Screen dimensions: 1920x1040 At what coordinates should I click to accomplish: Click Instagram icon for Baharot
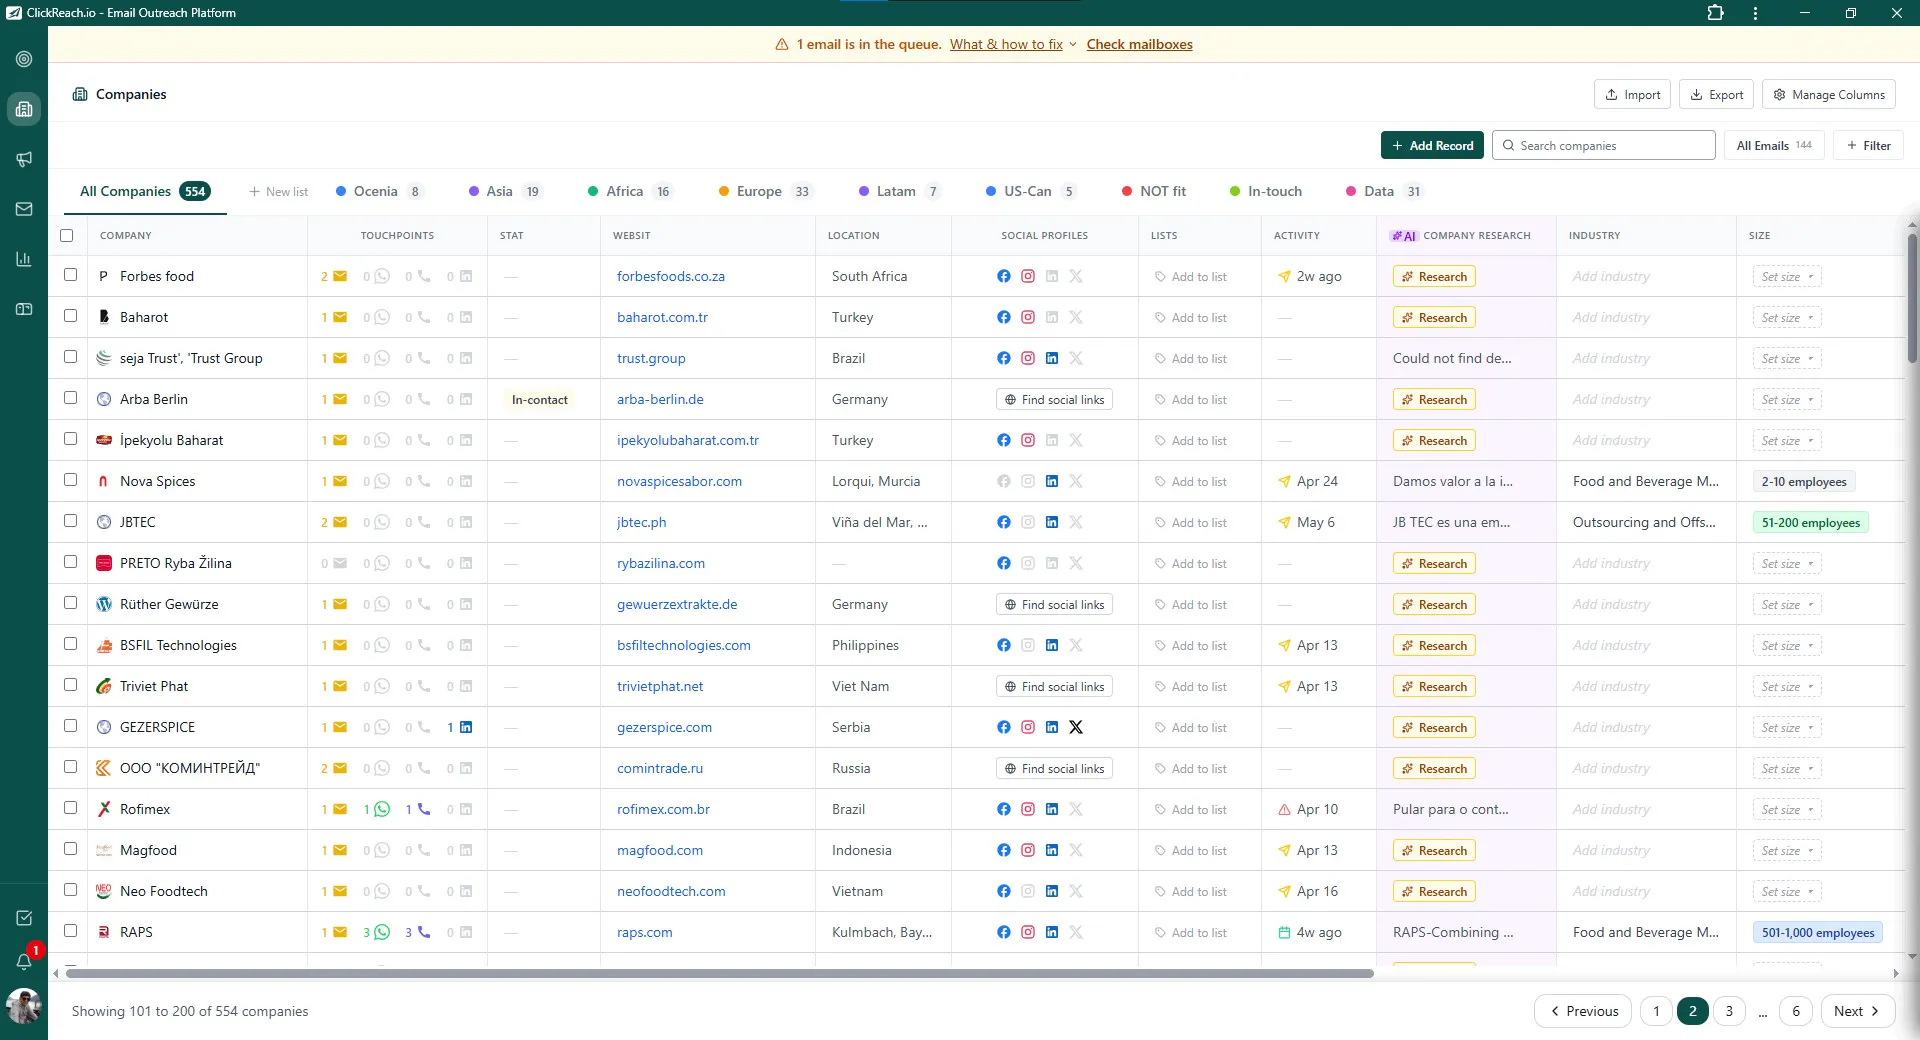coord(1028,317)
